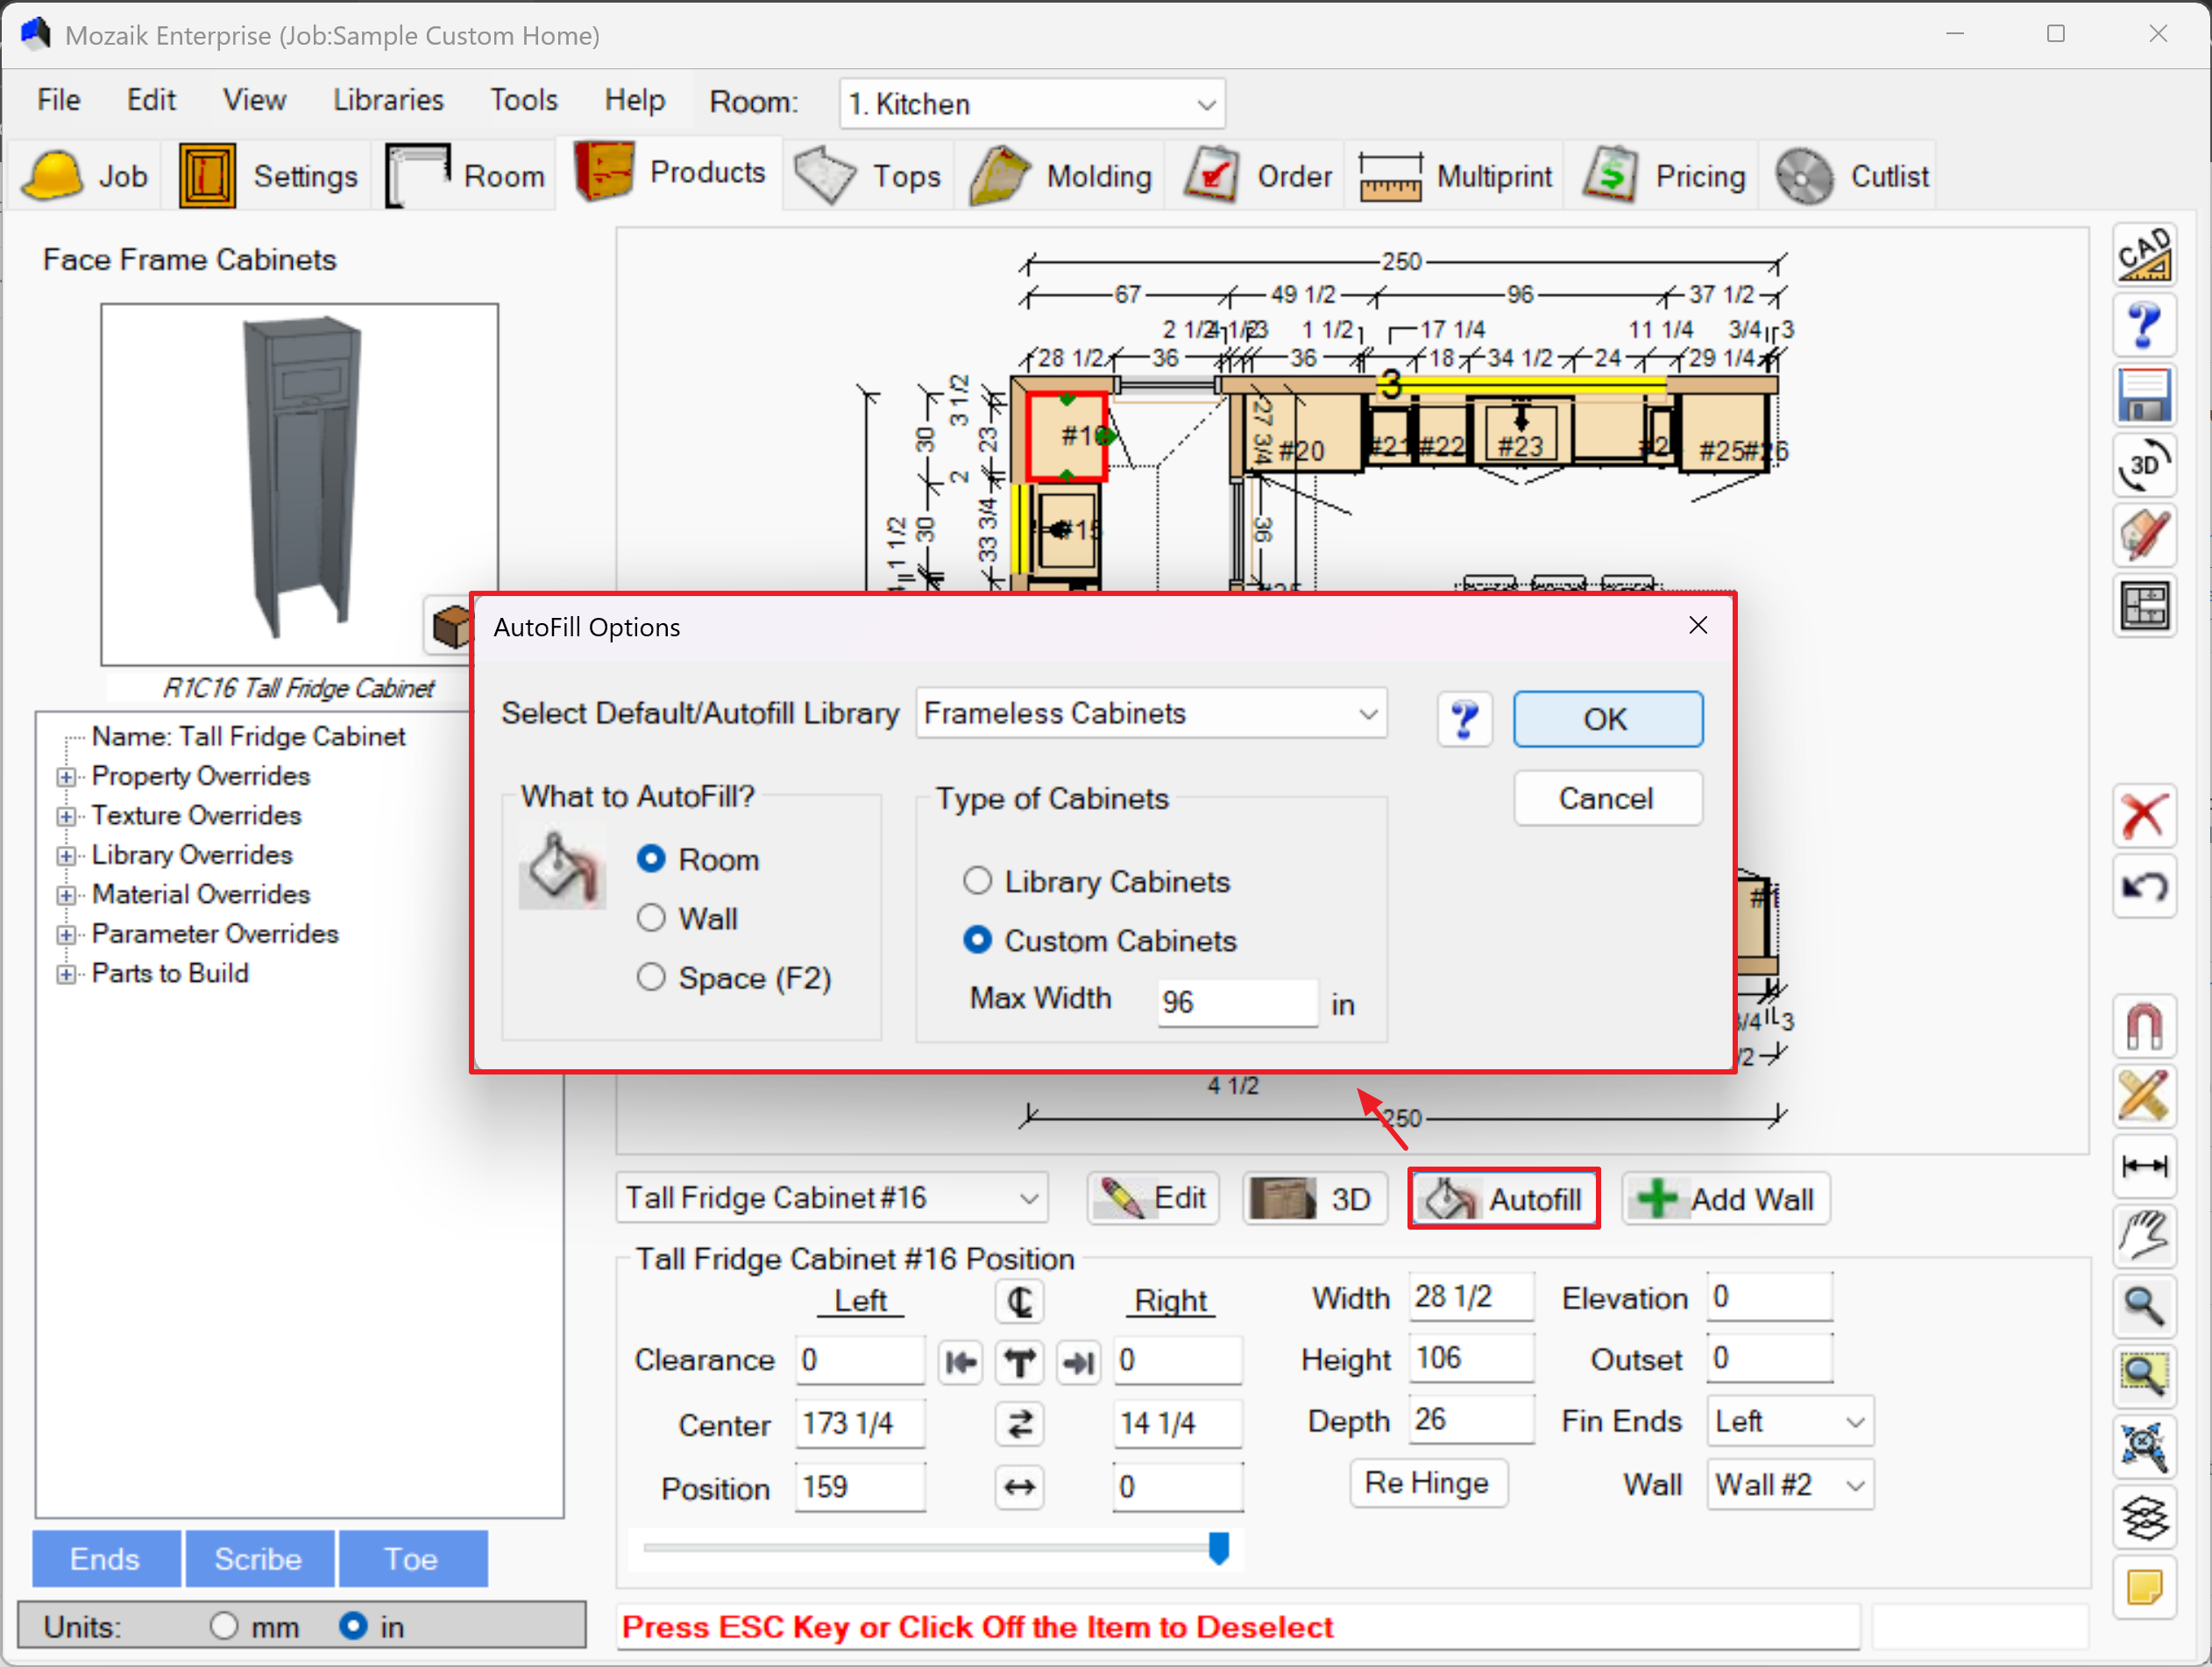
Task: Click the save floppy disk icon
Action: click(x=2144, y=395)
